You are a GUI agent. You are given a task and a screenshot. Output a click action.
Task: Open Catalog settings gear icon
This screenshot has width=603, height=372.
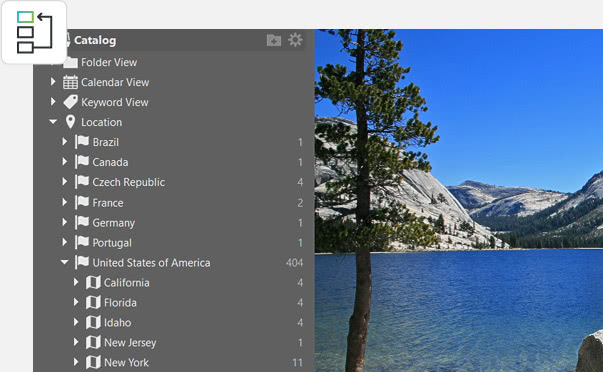295,40
